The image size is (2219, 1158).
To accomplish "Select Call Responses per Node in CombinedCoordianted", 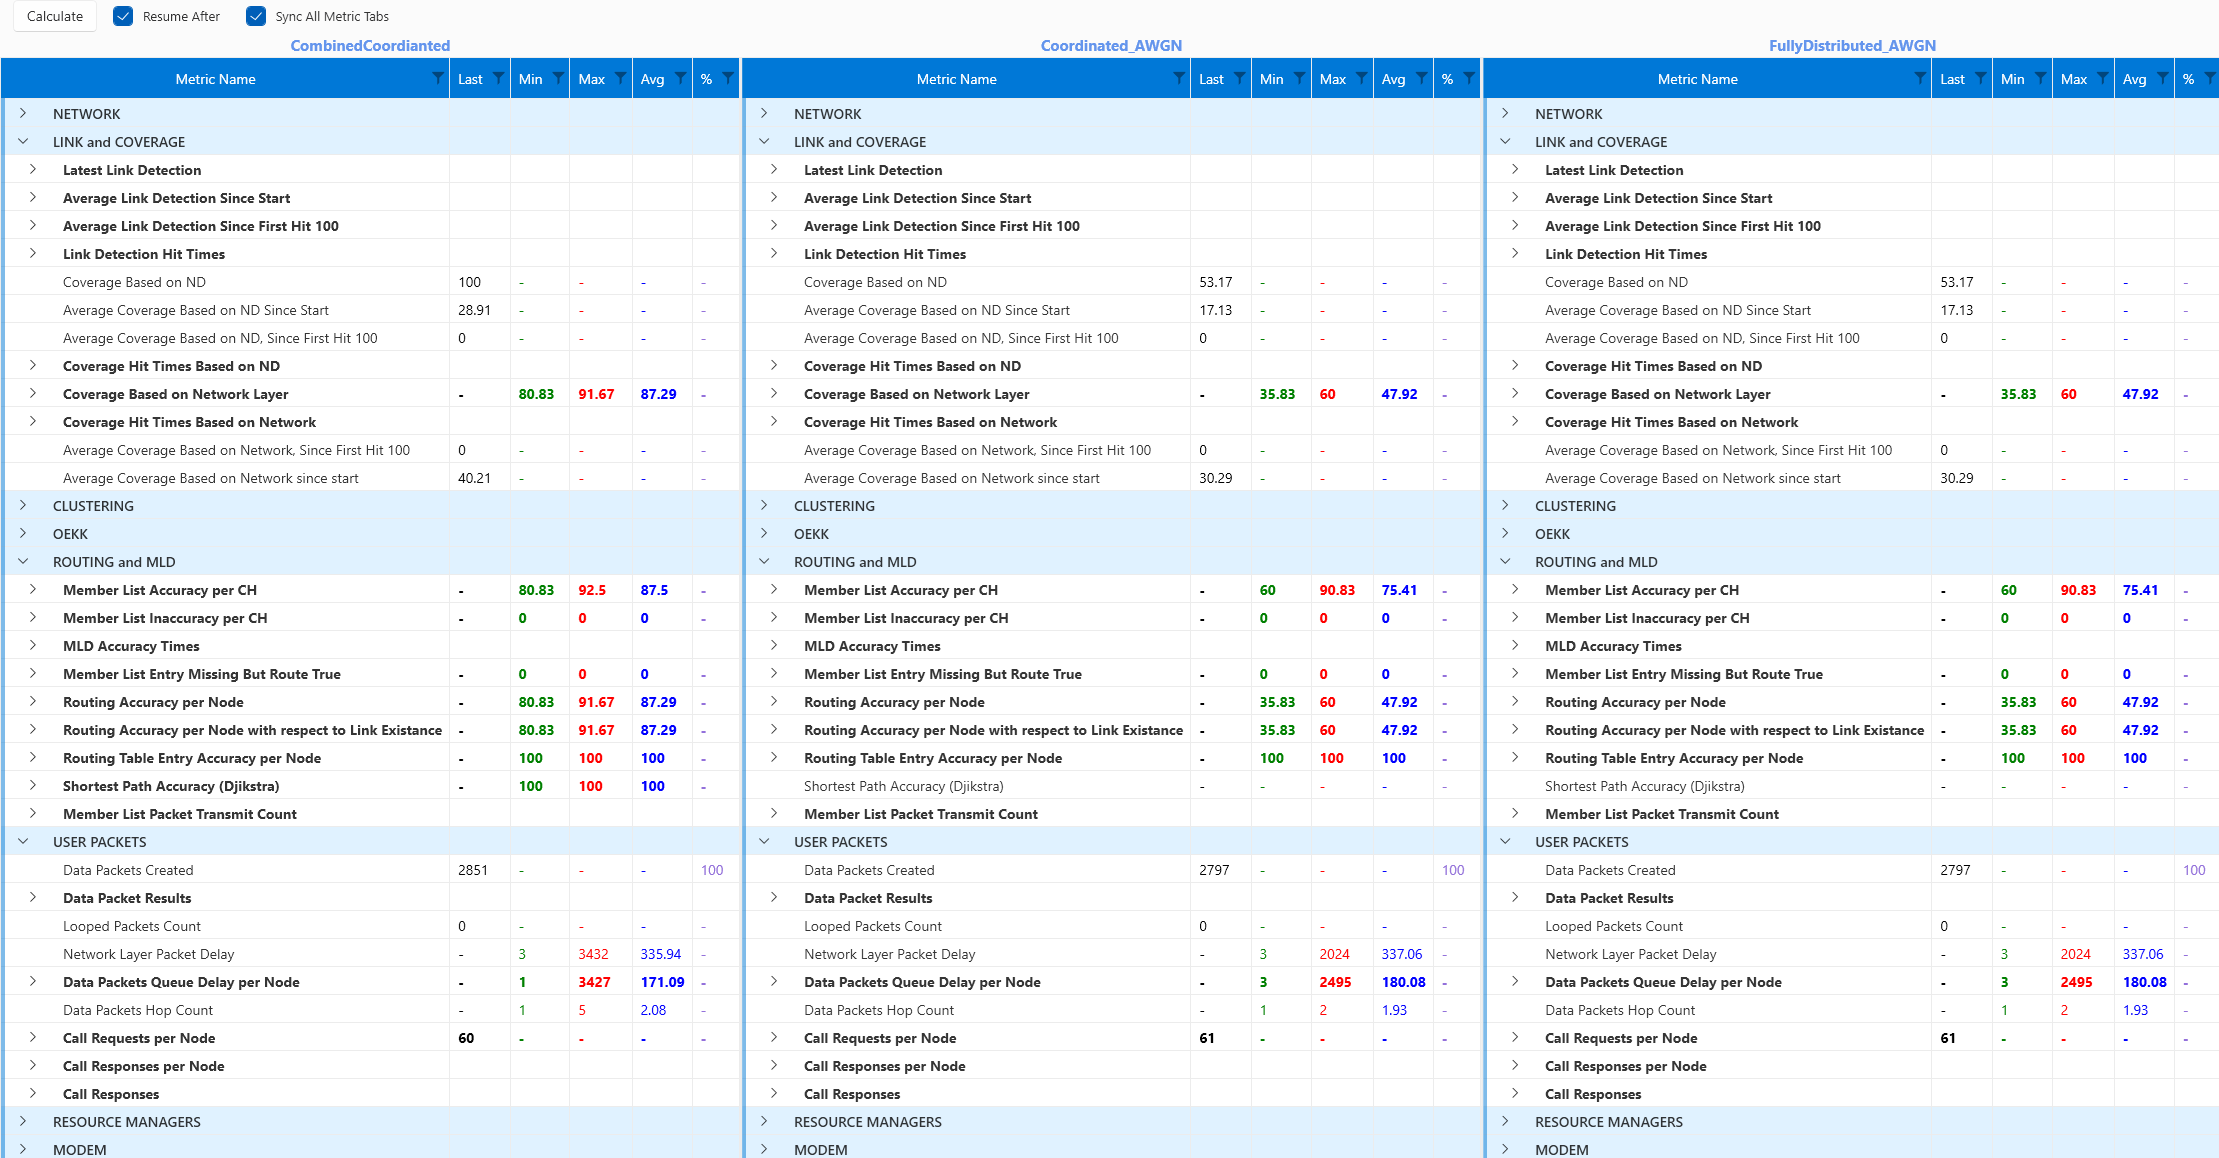I will (x=370, y=1066).
